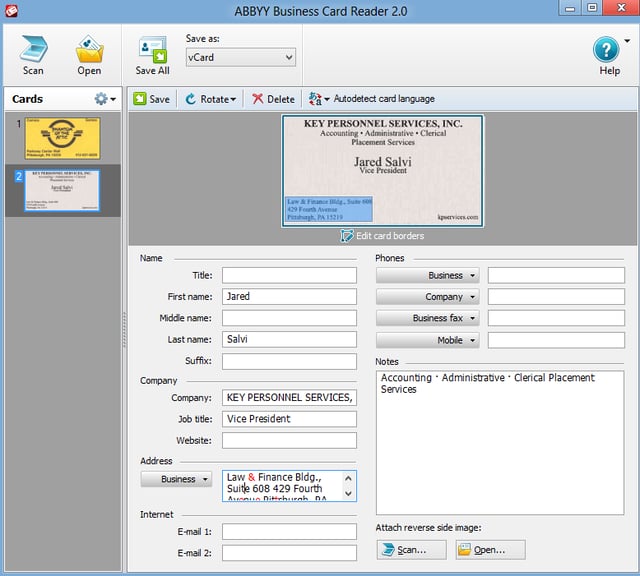Viewport: 640px width, 576px height.
Task: Minimize the ABBYY window
Action: coord(570,8)
